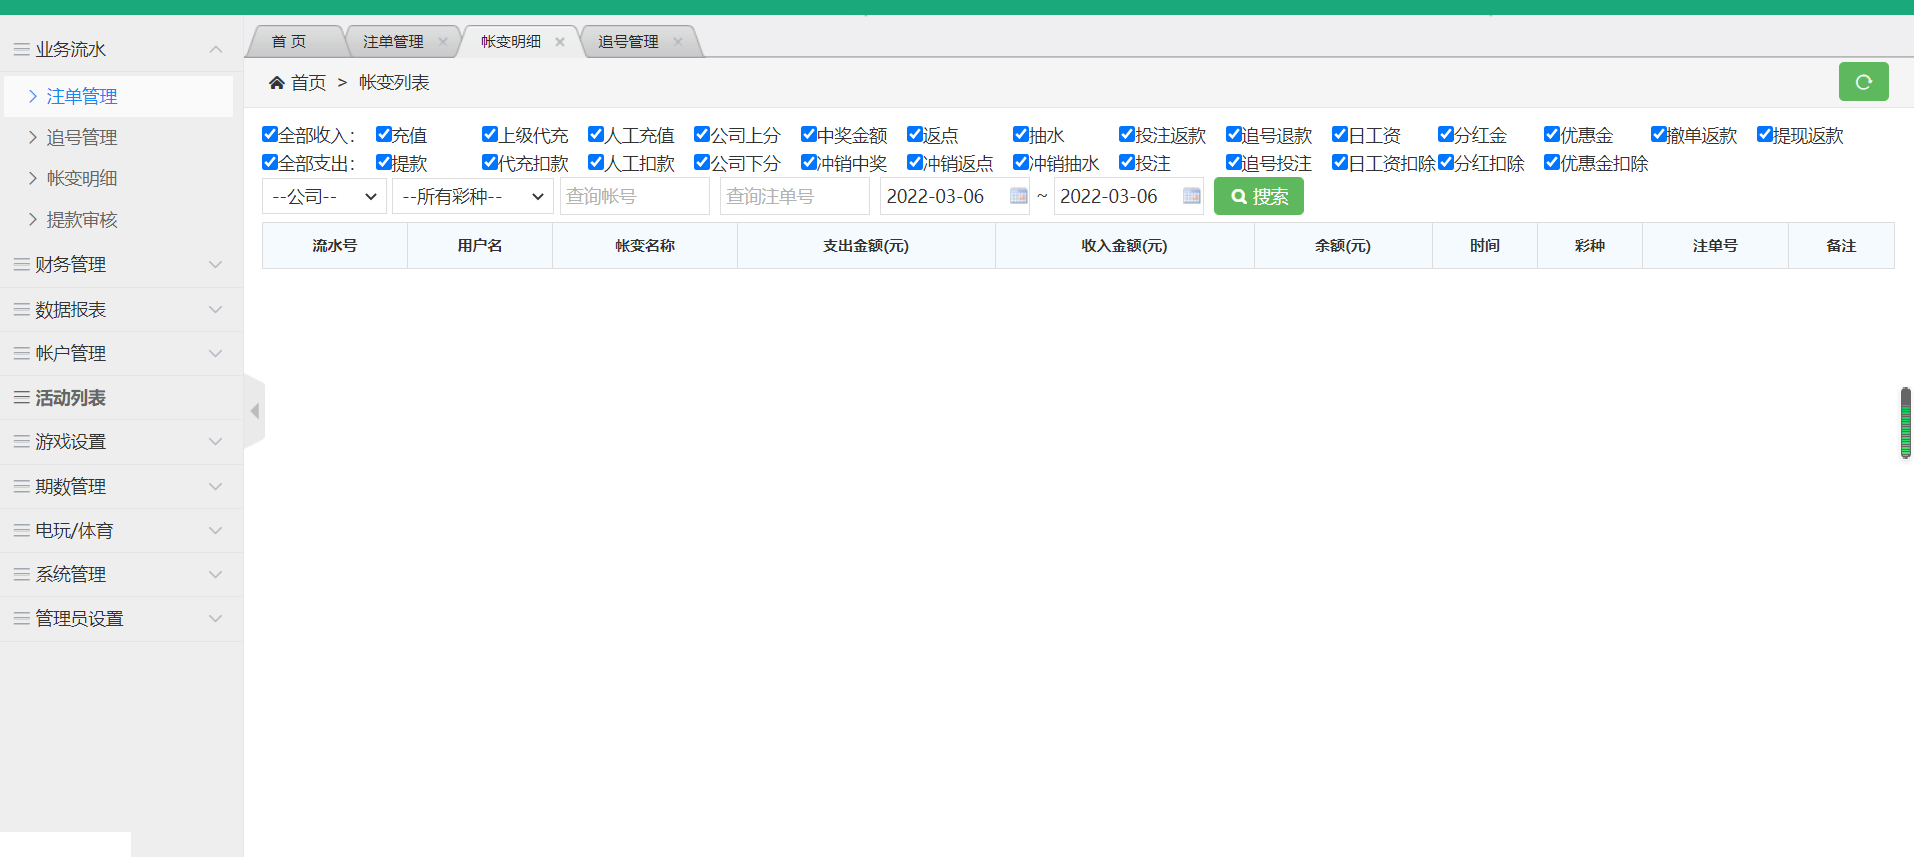Open the start date calendar picker icon

(1018, 196)
